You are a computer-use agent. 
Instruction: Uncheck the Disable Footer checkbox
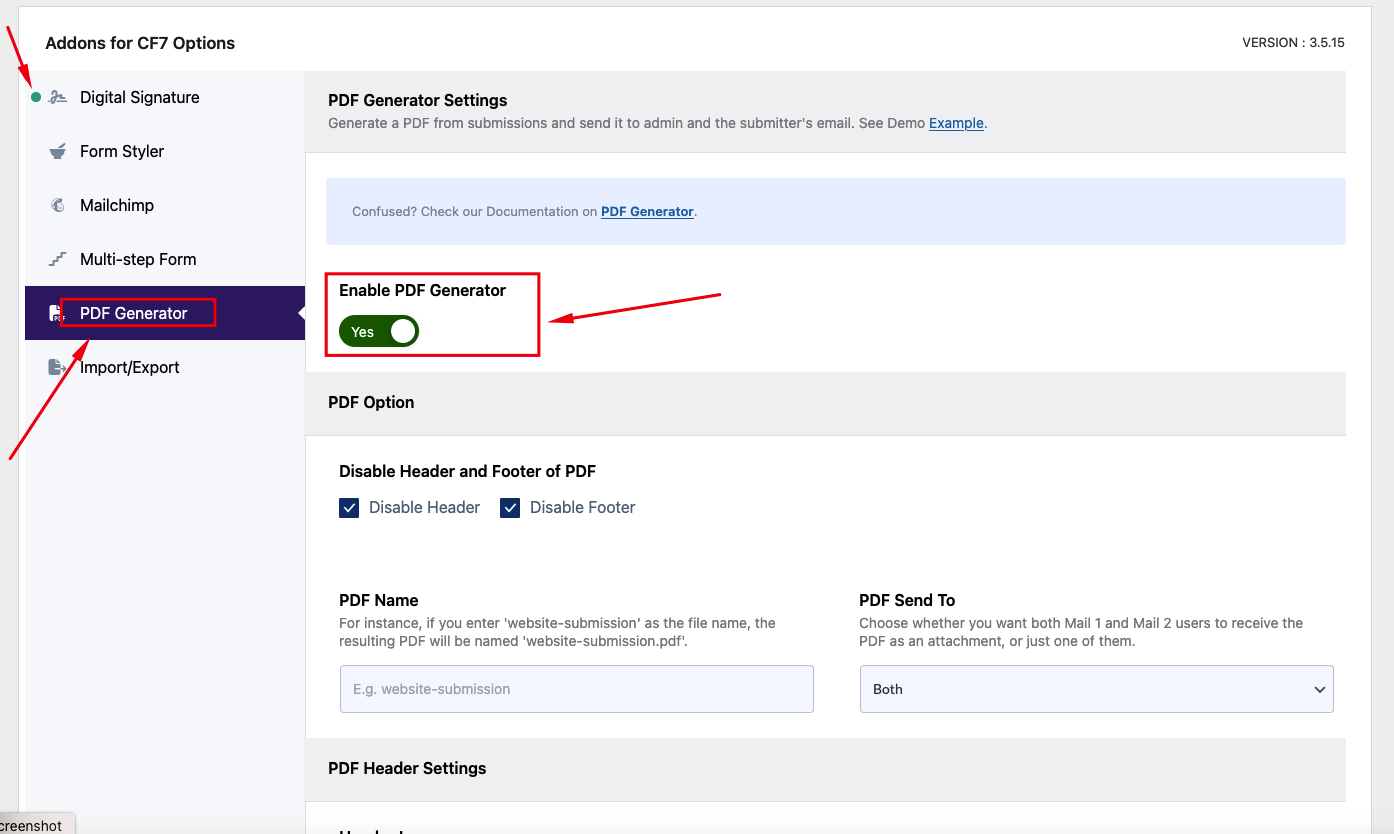pyautogui.click(x=510, y=508)
